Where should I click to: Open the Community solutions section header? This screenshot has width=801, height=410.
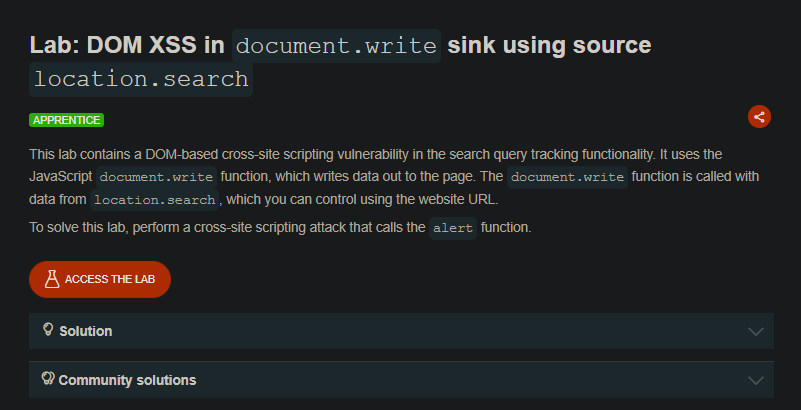click(x=401, y=380)
